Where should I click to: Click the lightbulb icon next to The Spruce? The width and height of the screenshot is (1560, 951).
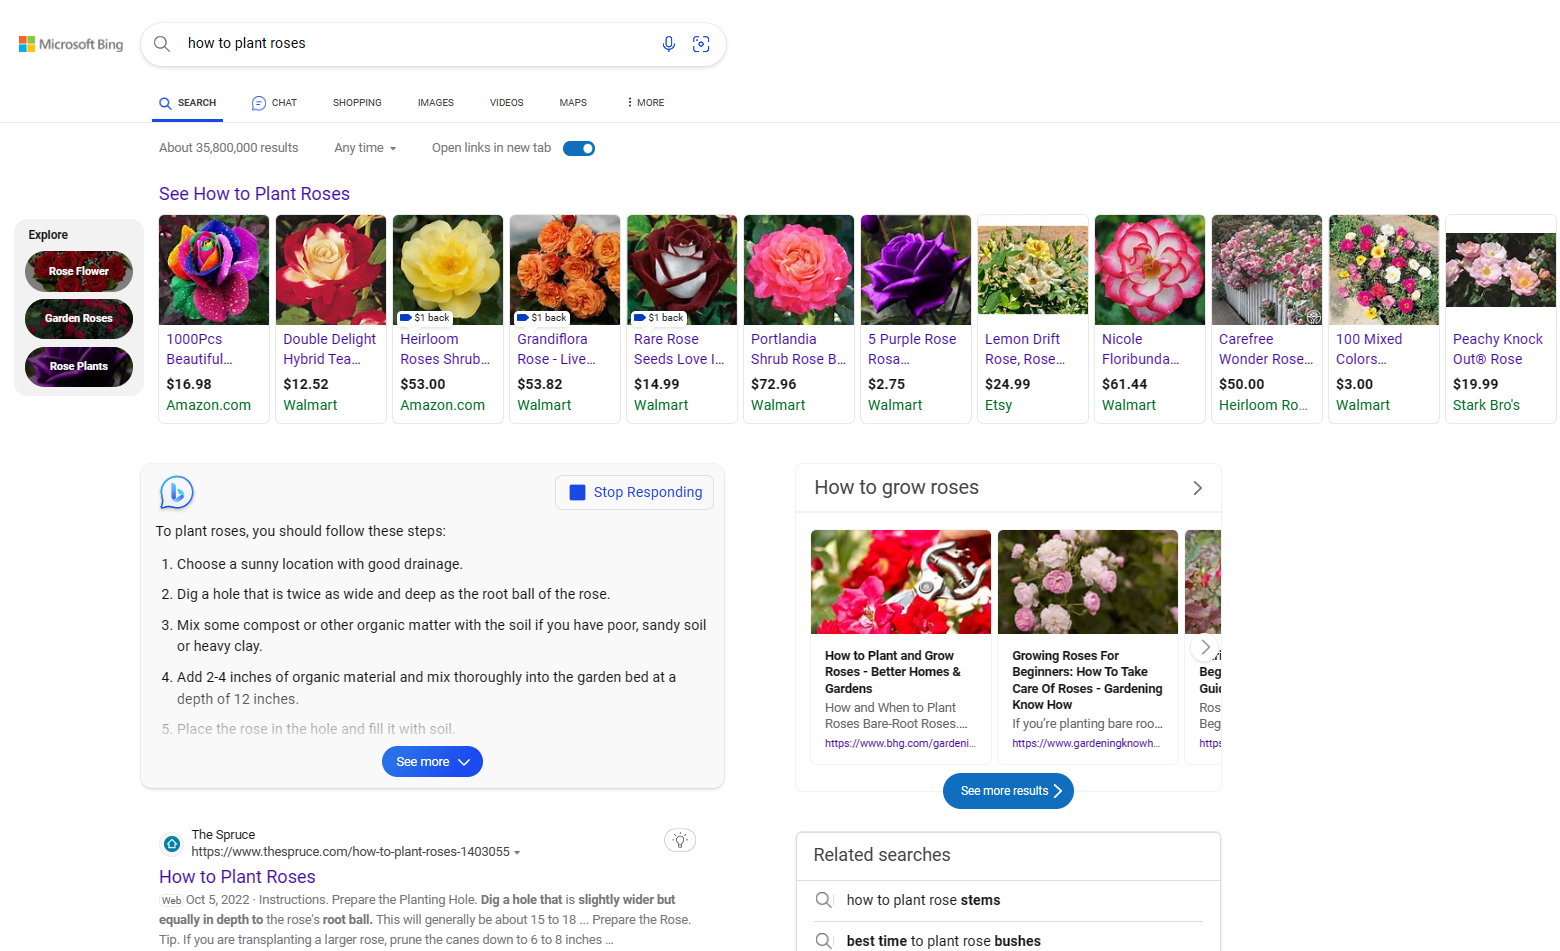click(x=680, y=840)
